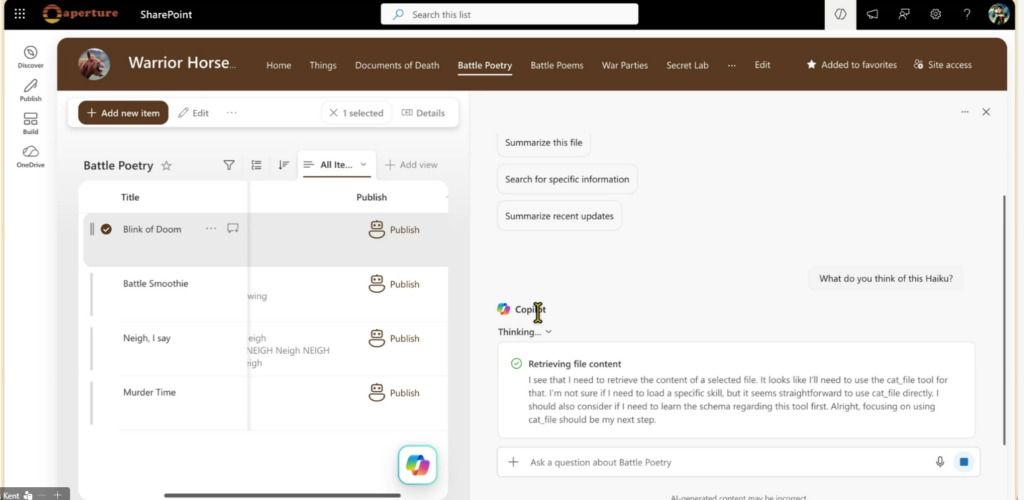Viewport: 1024px width, 500px height.
Task: Open Murder Time item
Action: pos(149,392)
